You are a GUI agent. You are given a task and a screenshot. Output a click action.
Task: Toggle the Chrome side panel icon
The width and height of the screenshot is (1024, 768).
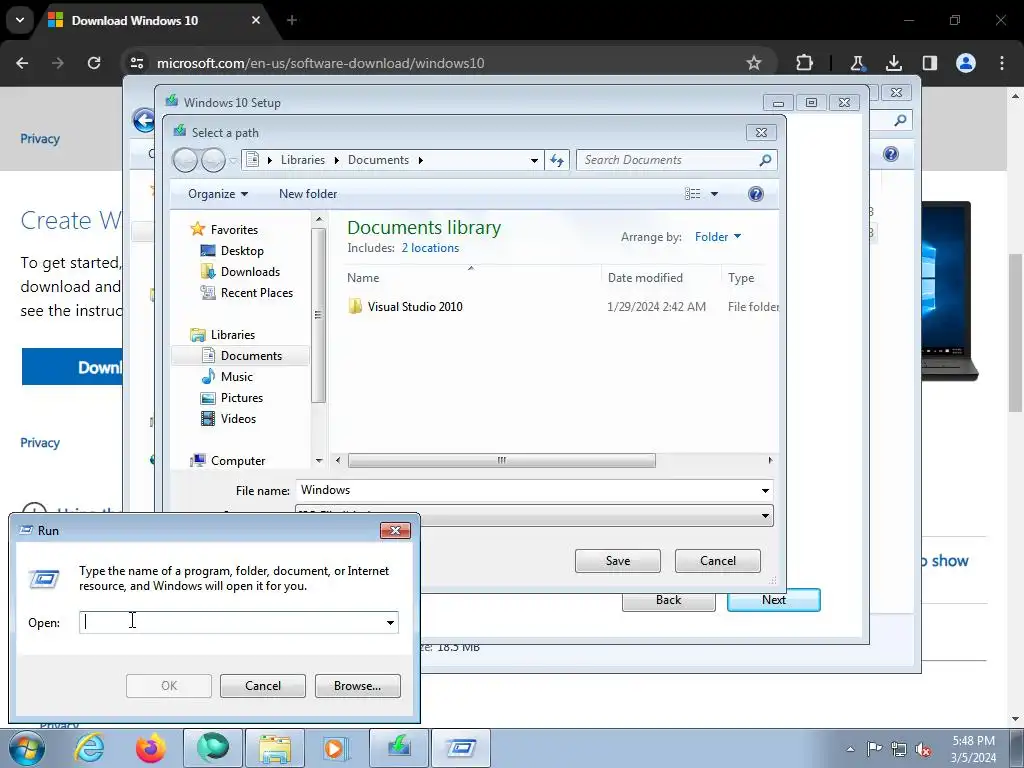[929, 63]
